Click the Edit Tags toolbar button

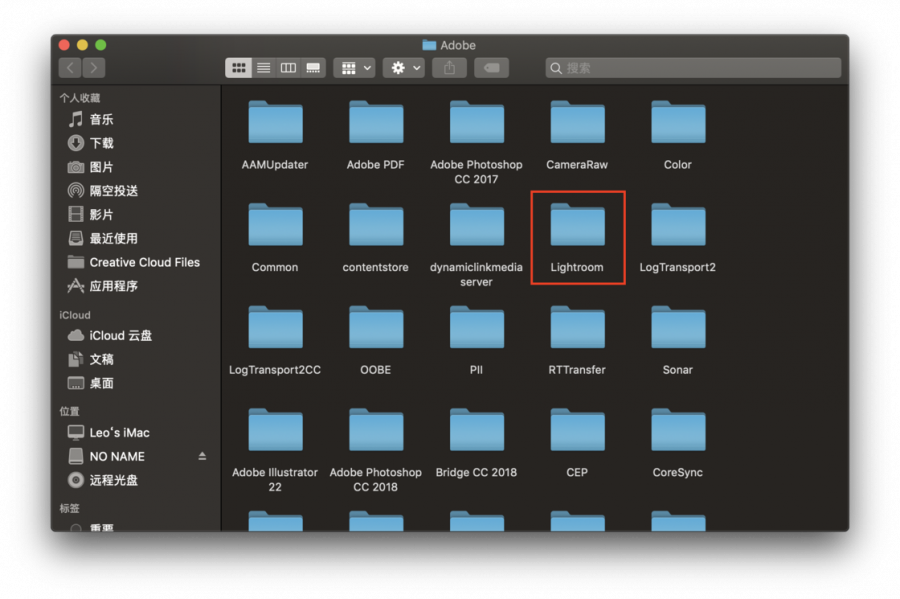pyautogui.click(x=491, y=68)
